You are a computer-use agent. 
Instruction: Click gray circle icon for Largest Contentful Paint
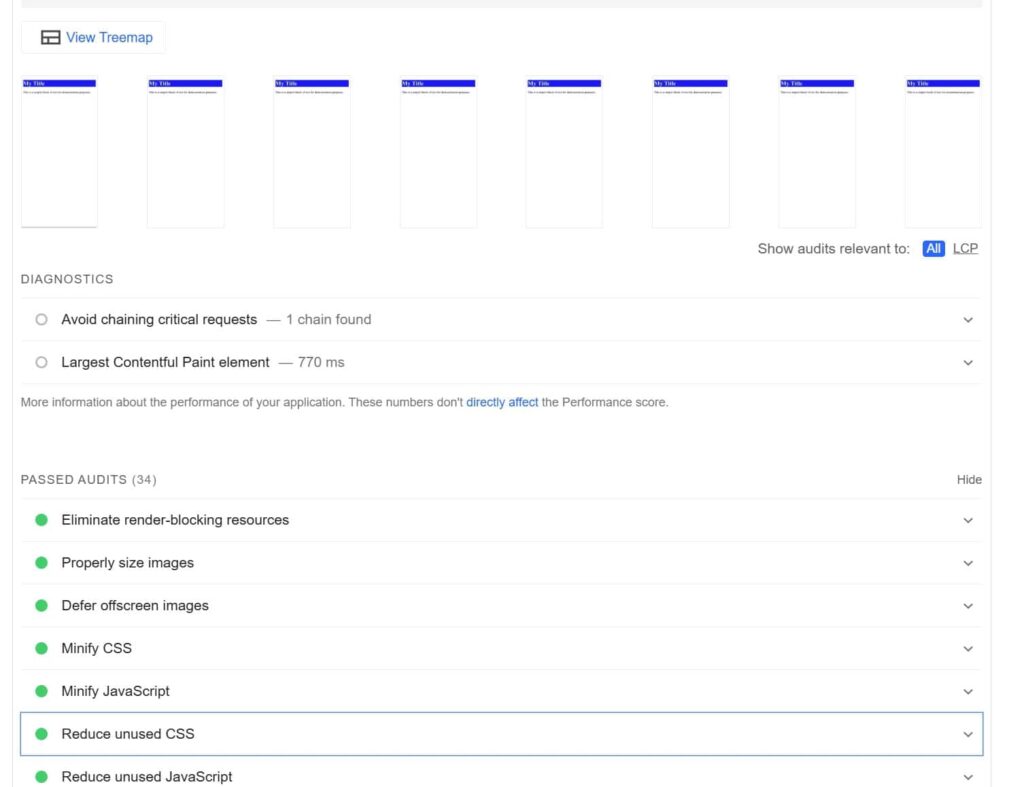pyautogui.click(x=41, y=363)
